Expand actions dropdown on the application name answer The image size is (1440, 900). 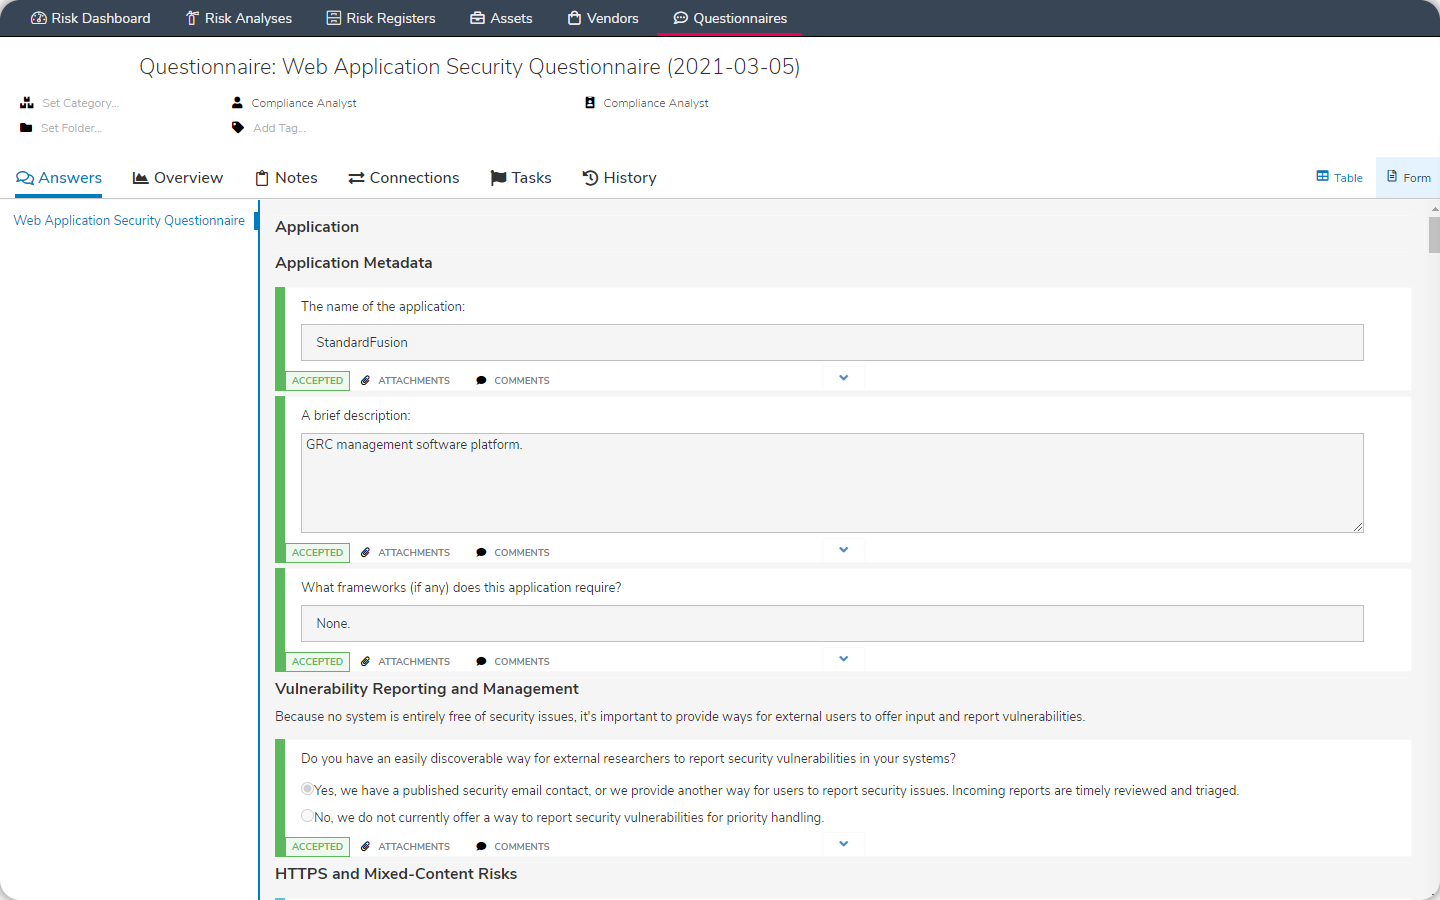point(843,377)
